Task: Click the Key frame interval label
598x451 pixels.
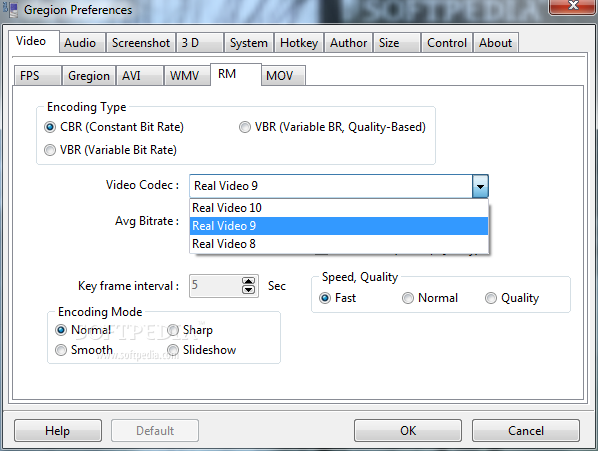Action: coord(129,286)
